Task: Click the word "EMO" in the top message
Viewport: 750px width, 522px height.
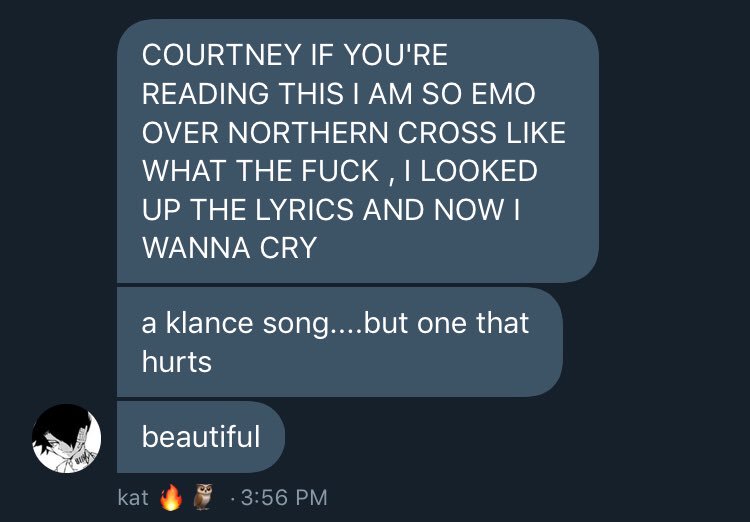Action: (x=503, y=93)
